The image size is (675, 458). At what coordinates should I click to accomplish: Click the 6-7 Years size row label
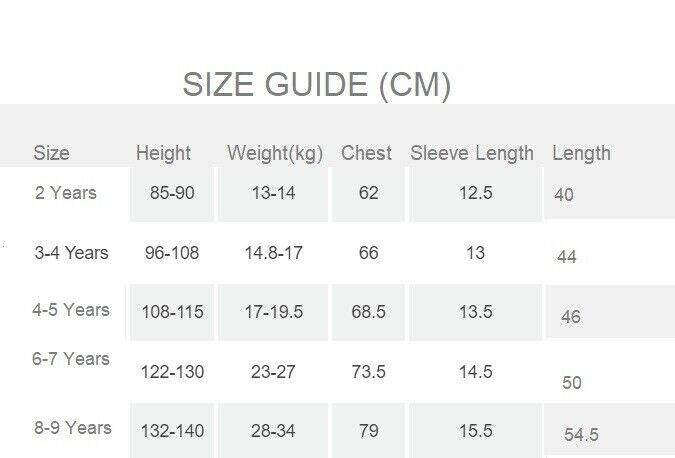click(x=71, y=359)
